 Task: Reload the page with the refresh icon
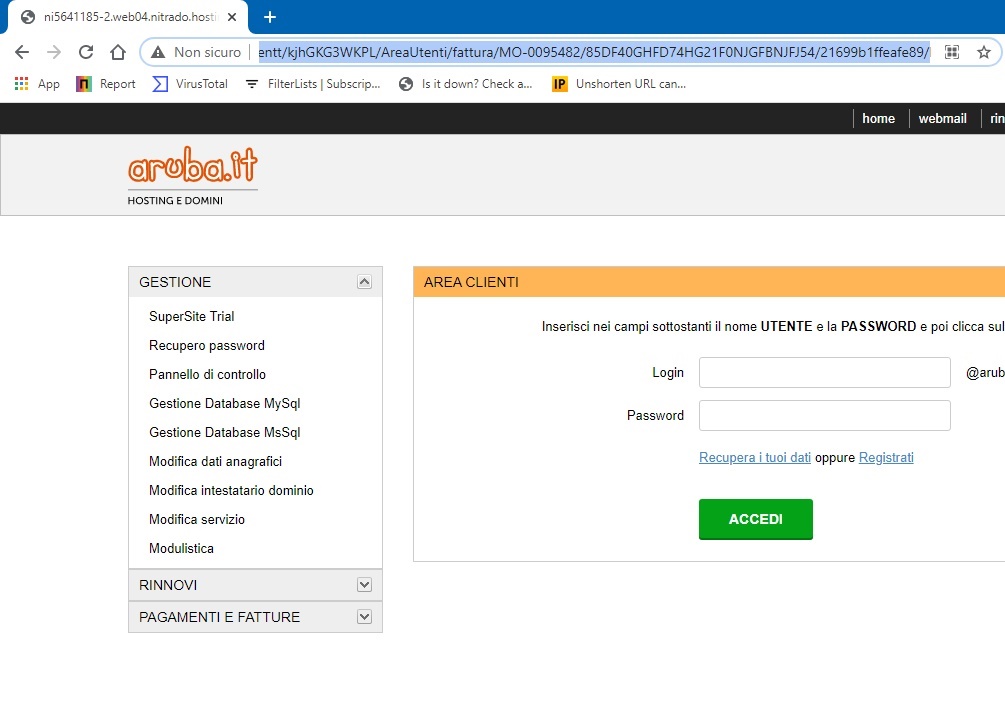86,52
